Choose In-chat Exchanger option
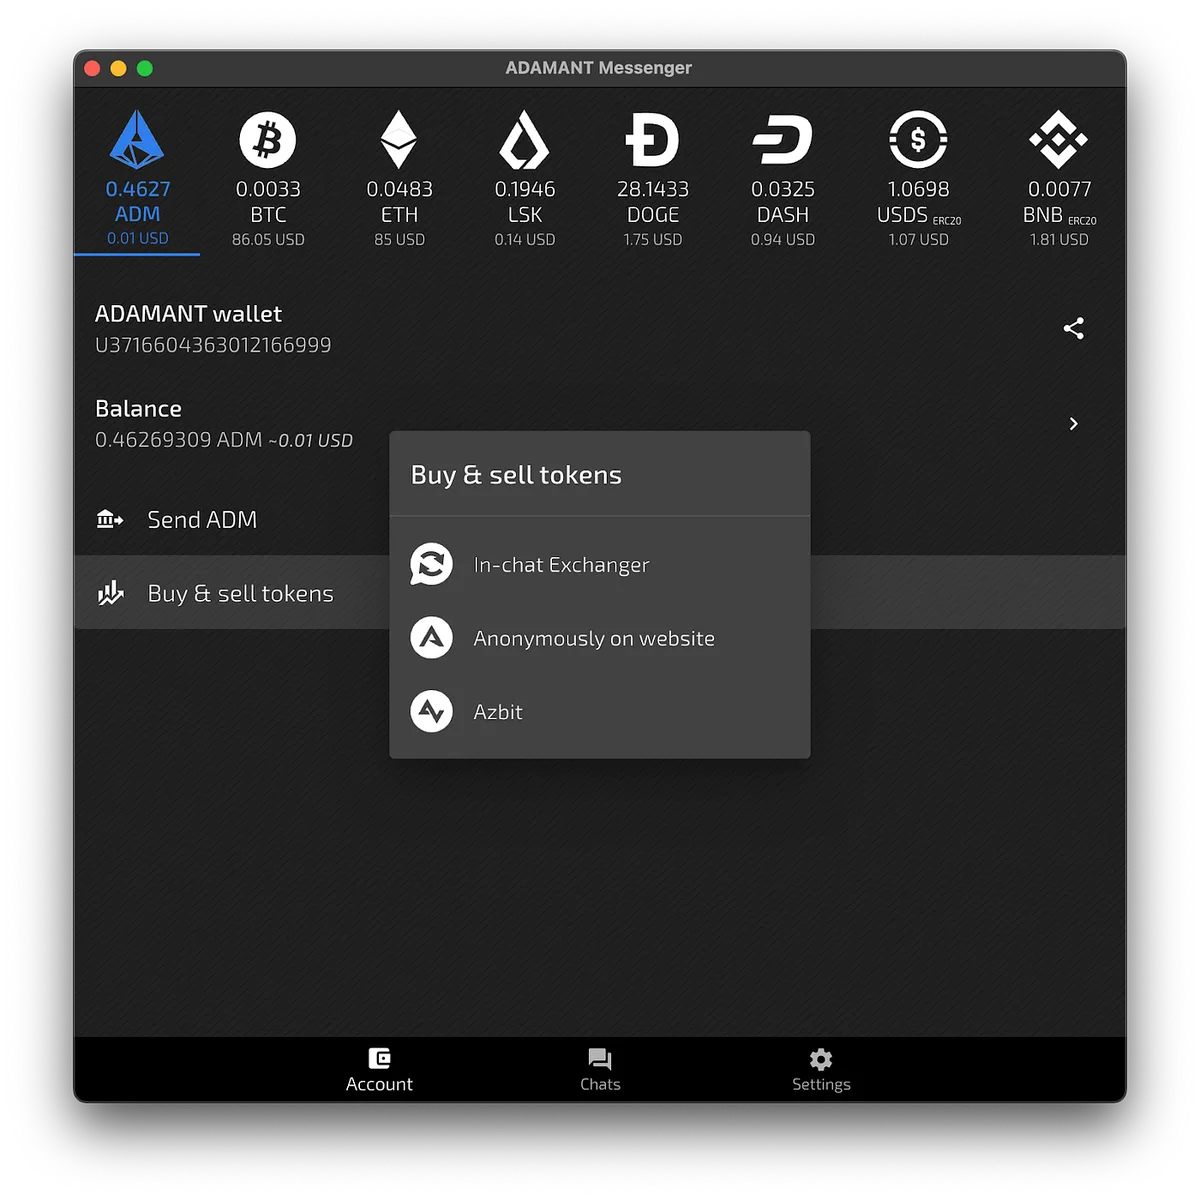This screenshot has width=1200, height=1200. [x=600, y=565]
